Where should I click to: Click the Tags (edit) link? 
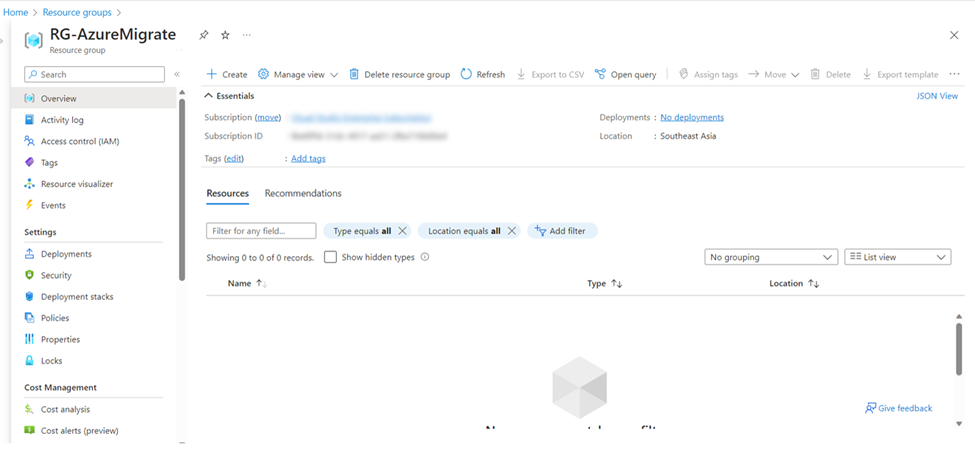[234, 159]
